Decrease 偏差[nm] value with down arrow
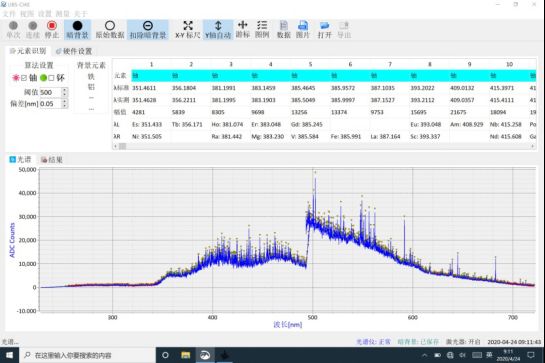 point(64,106)
